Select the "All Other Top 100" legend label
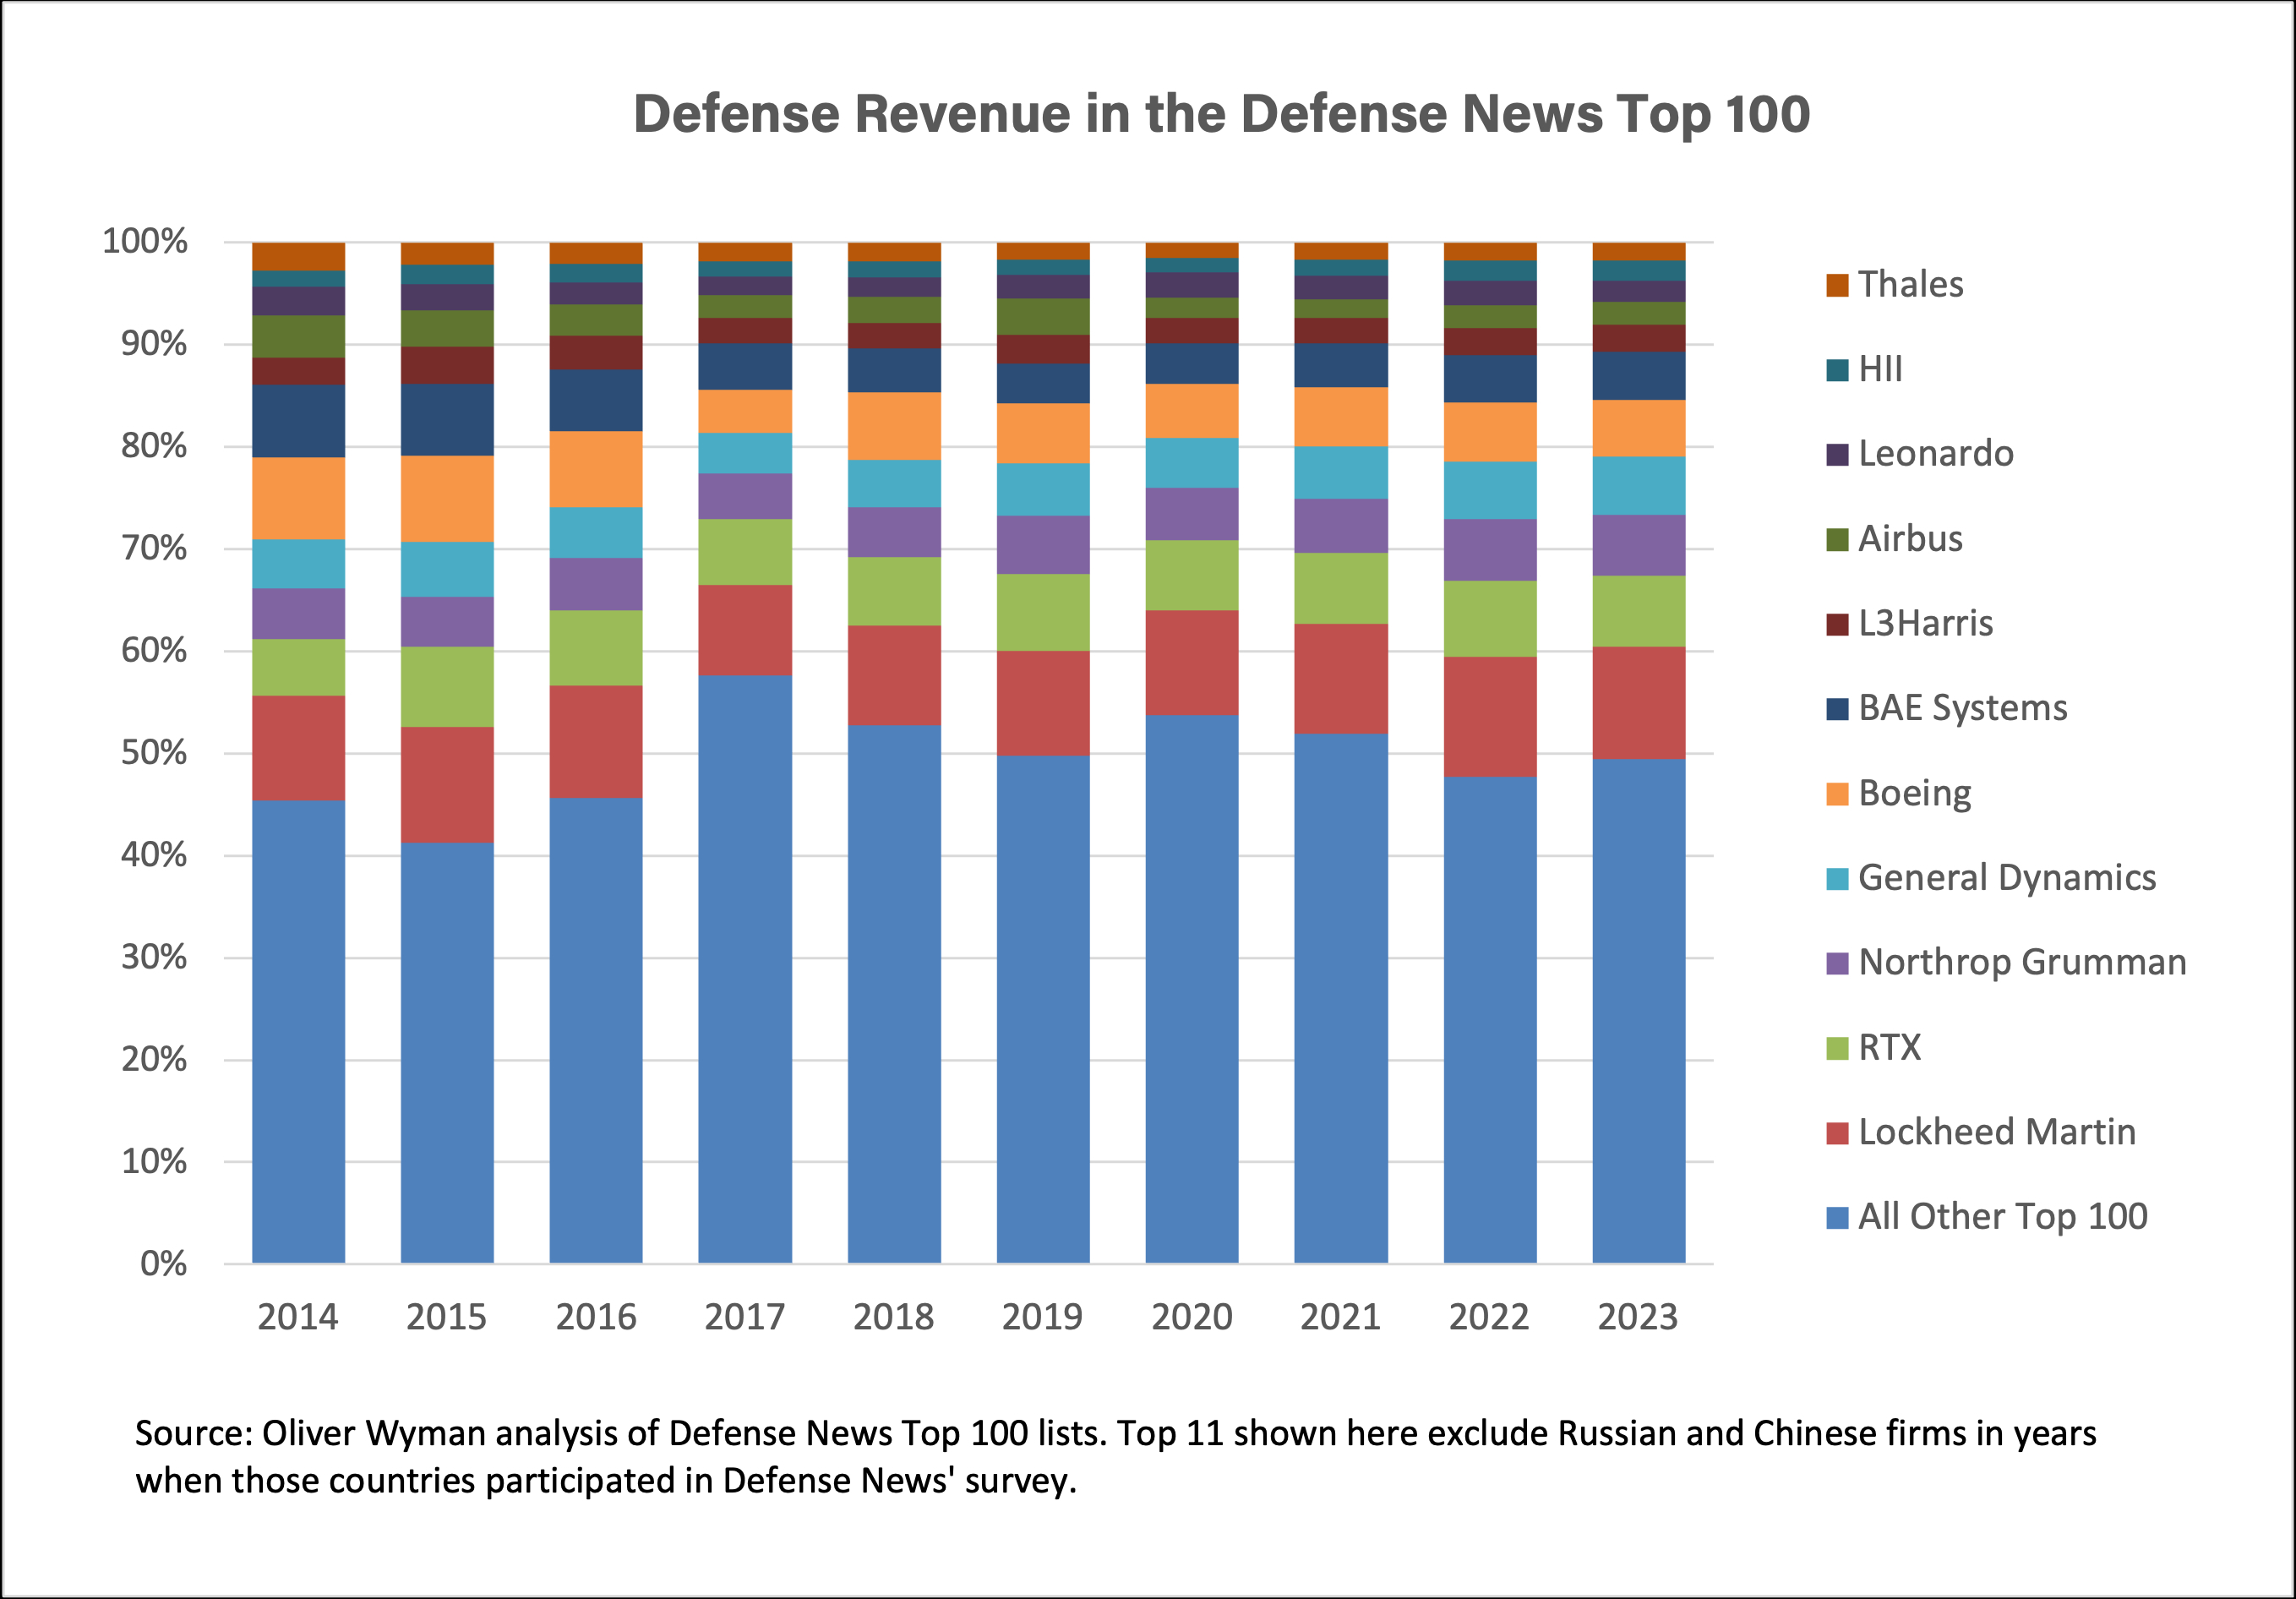 pos(2002,1217)
